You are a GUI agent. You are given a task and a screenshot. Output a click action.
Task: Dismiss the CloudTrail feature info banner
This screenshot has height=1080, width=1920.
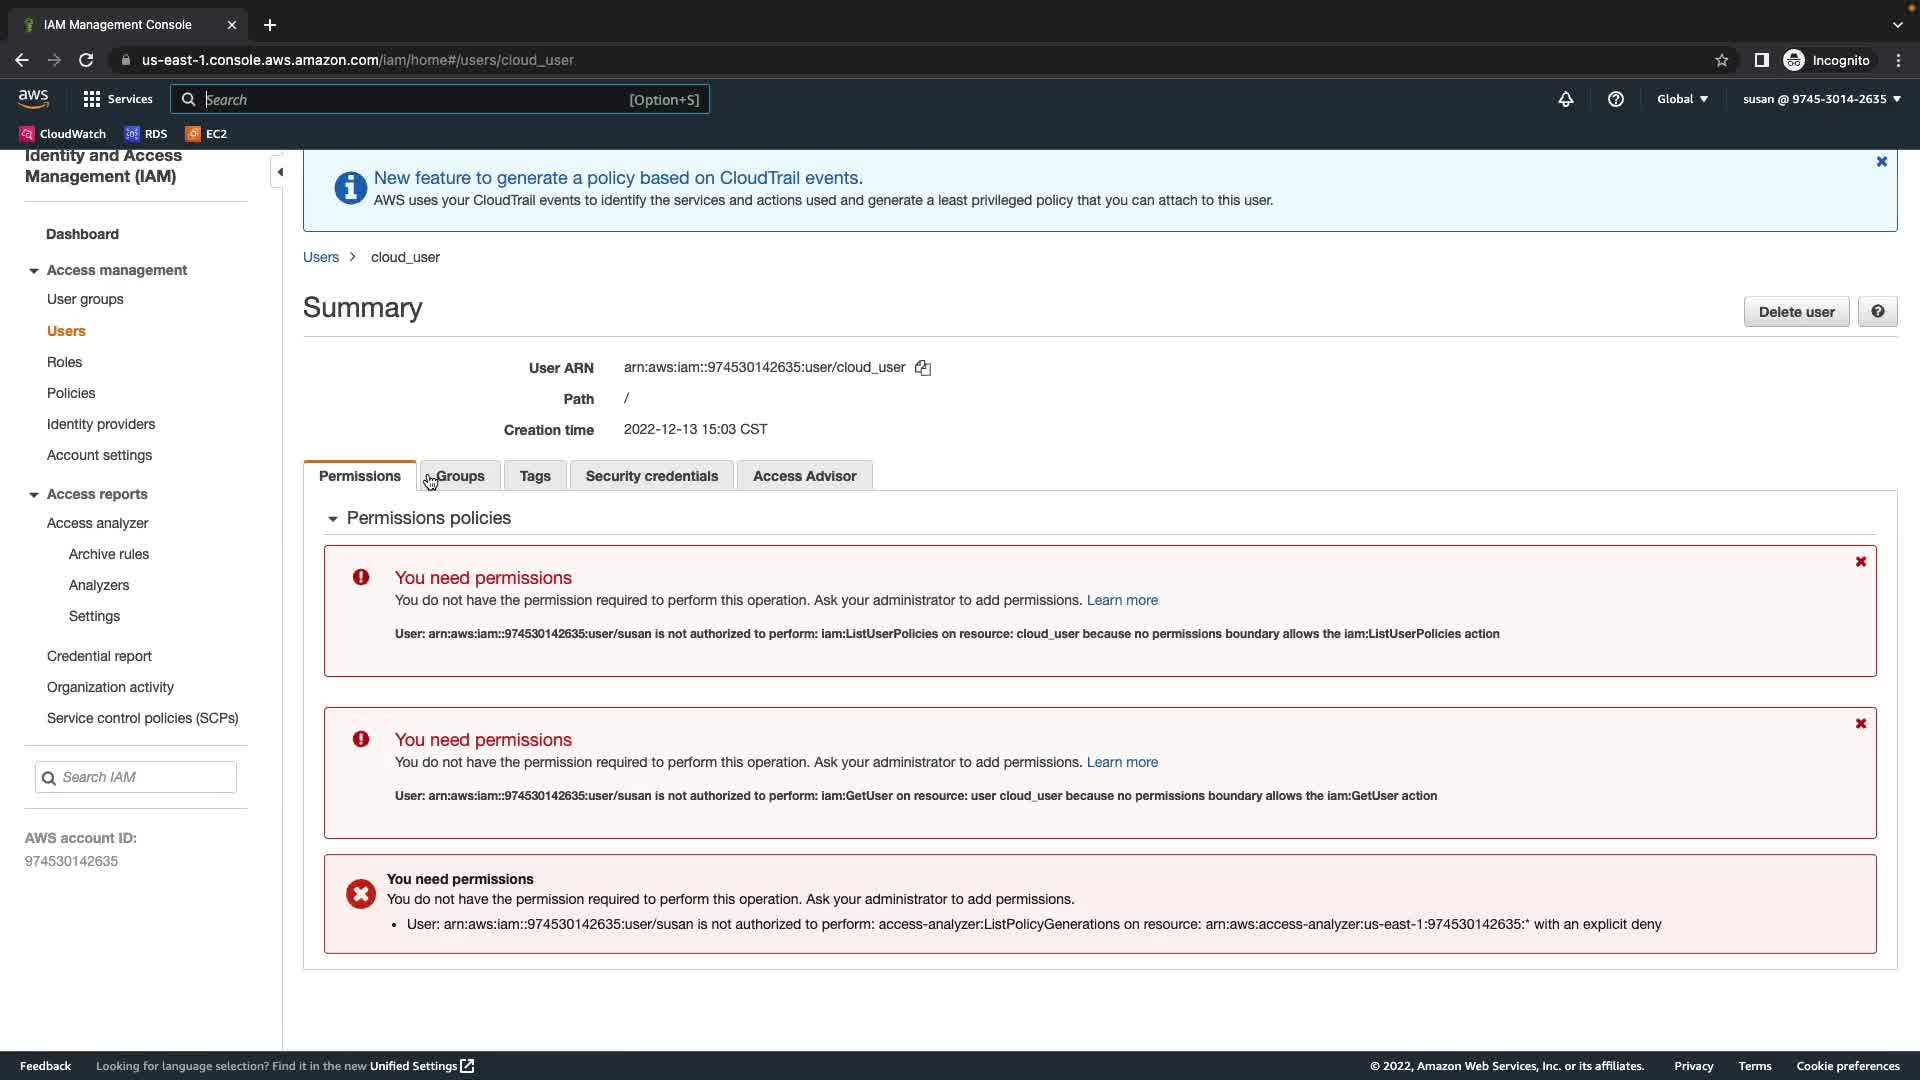(x=1881, y=161)
